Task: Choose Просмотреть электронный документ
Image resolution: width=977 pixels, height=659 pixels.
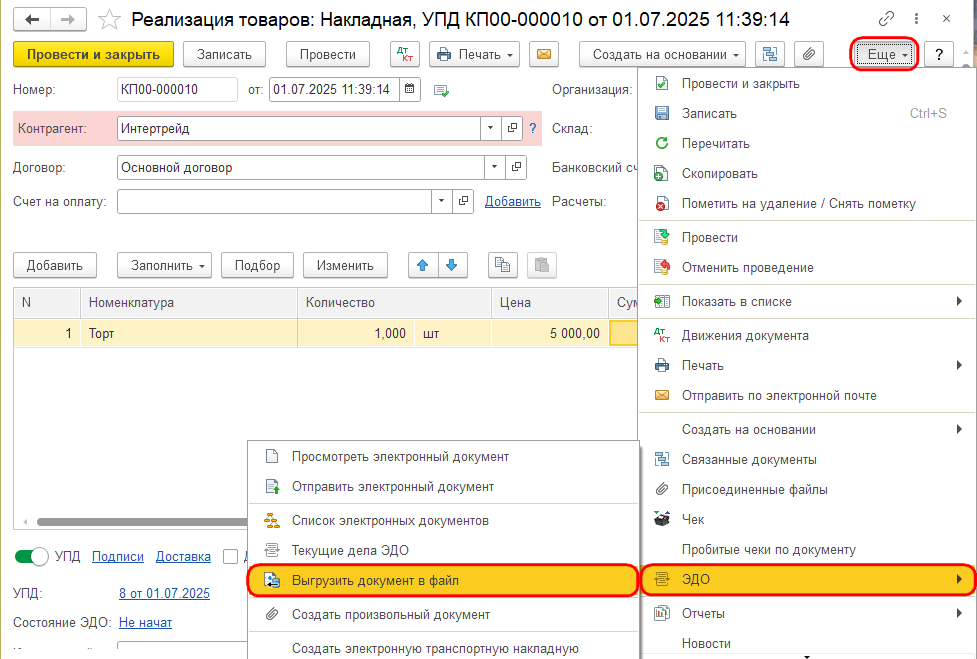Action: pos(444,457)
